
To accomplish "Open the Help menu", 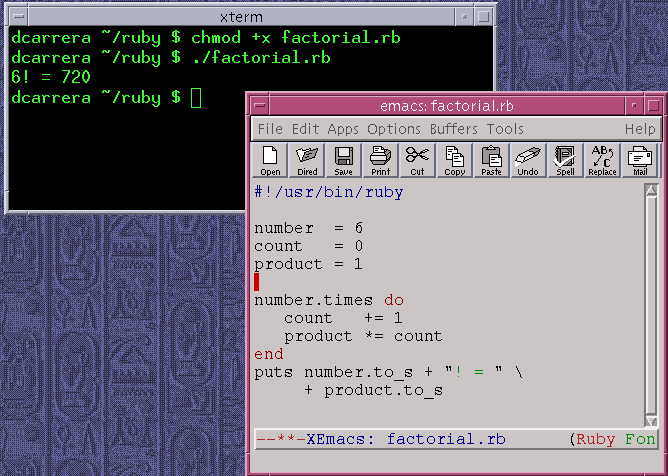I will click(x=640, y=129).
